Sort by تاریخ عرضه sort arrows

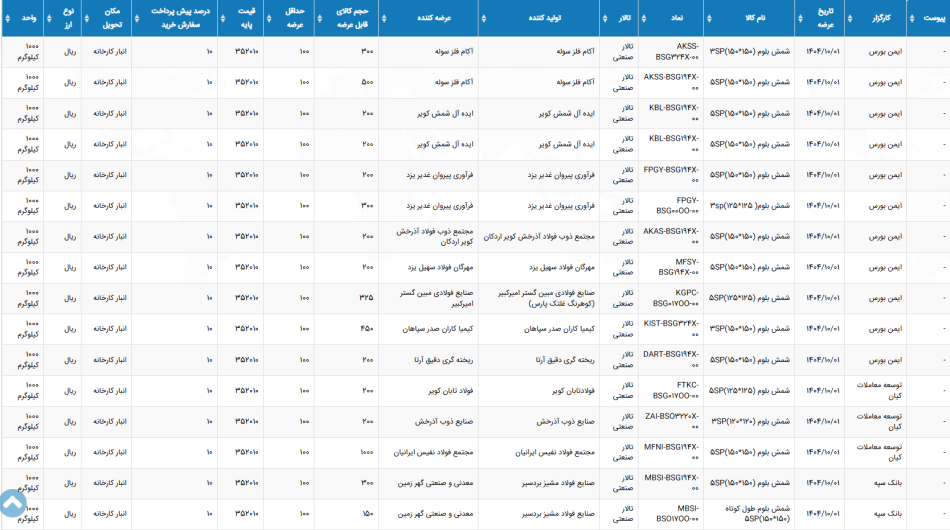[800, 18]
